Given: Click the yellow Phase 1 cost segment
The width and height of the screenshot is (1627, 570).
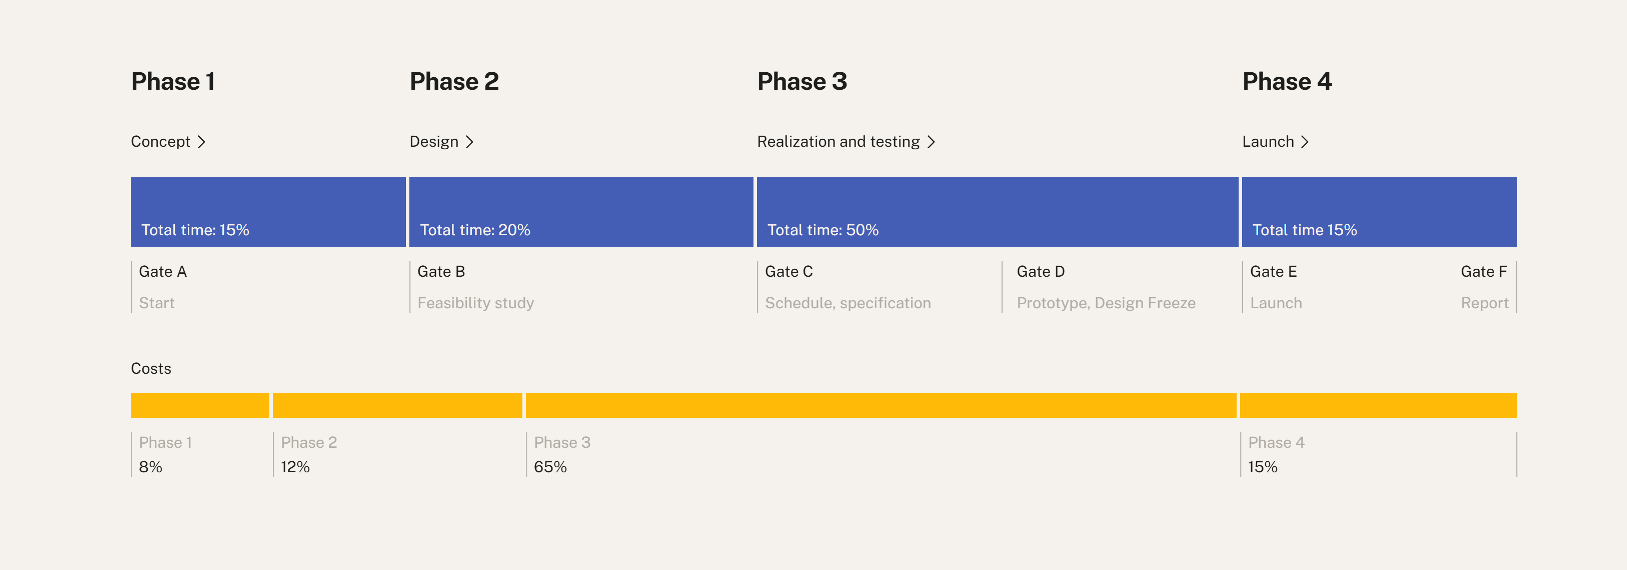Looking at the screenshot, I should [200, 405].
